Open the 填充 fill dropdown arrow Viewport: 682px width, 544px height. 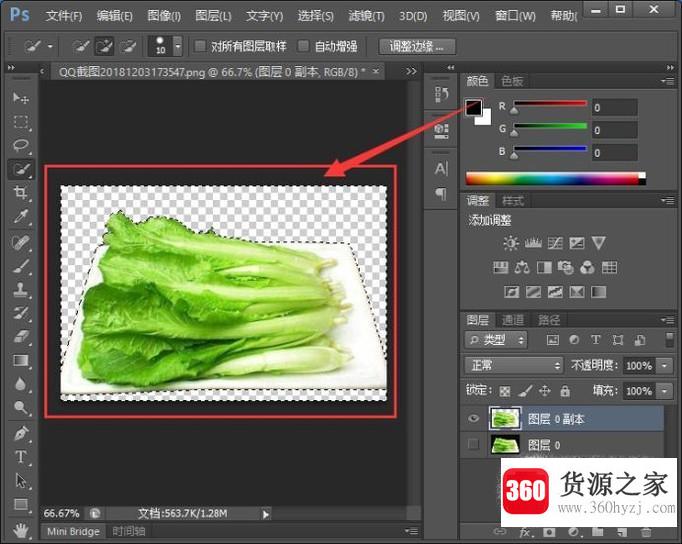pos(664,391)
